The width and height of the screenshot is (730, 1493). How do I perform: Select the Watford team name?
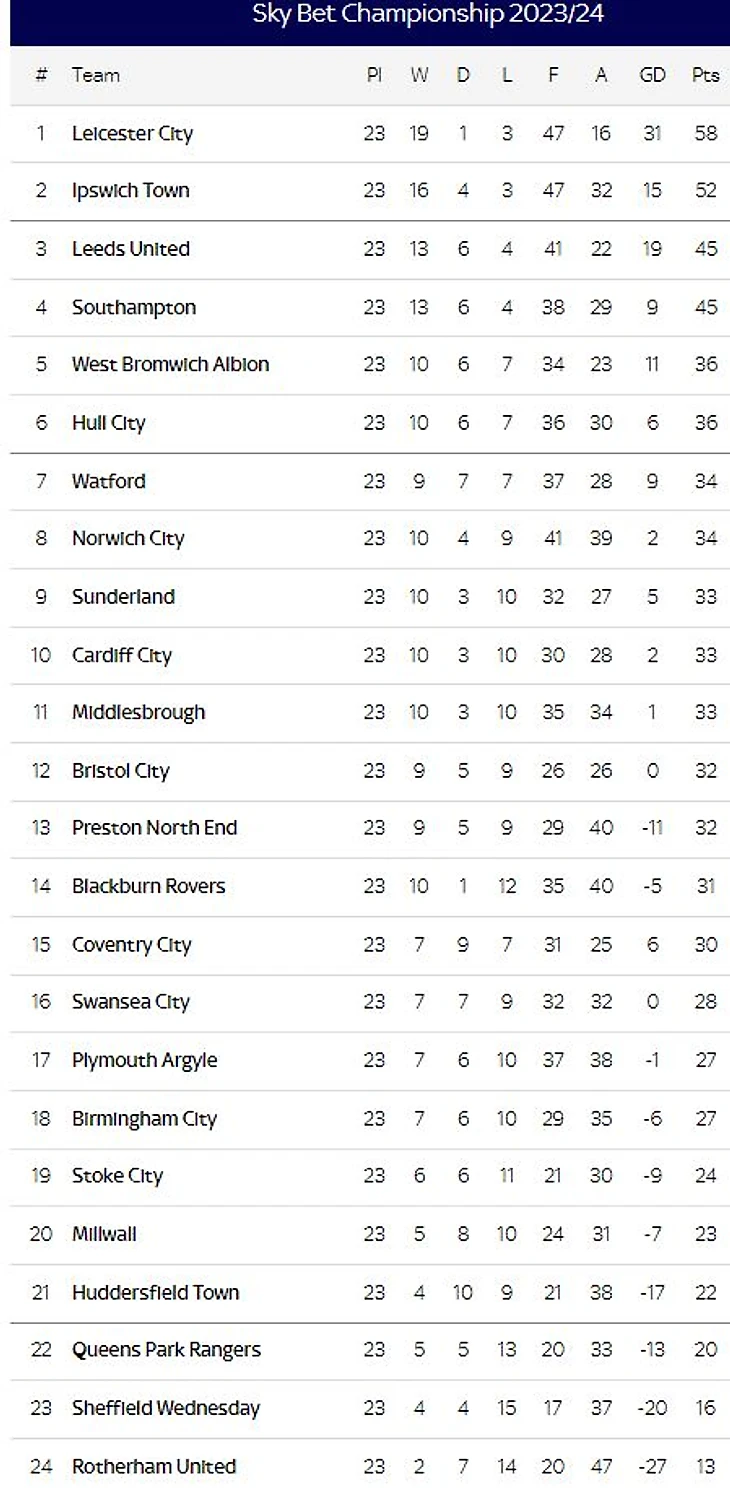point(108,481)
